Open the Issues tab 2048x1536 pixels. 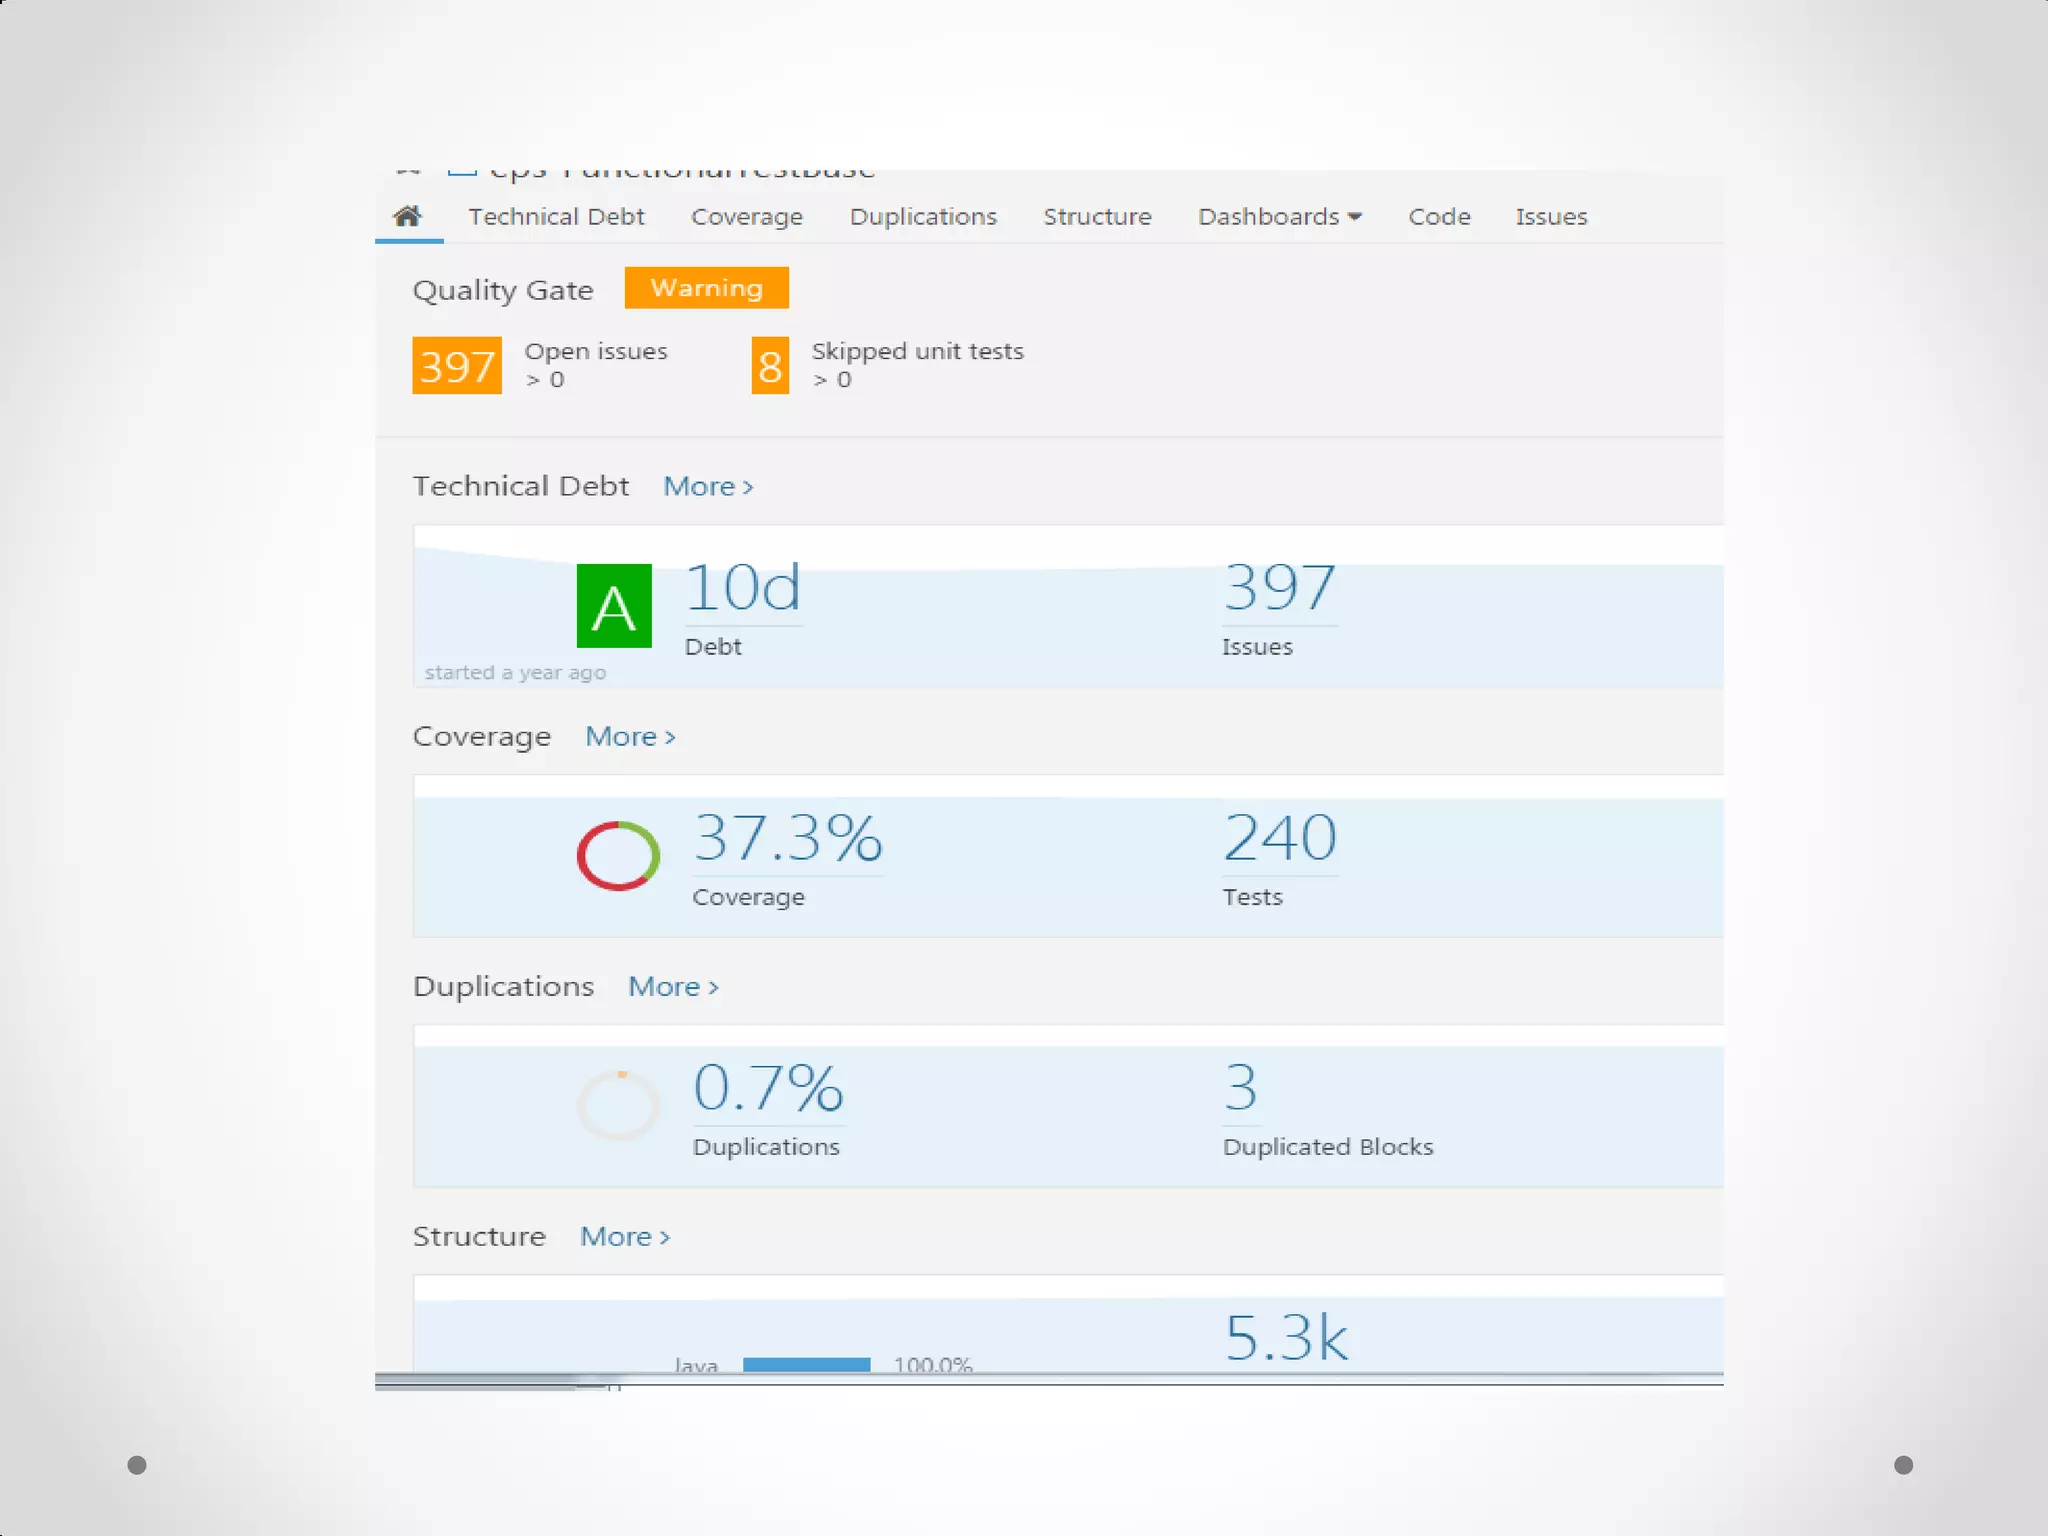click(1551, 217)
